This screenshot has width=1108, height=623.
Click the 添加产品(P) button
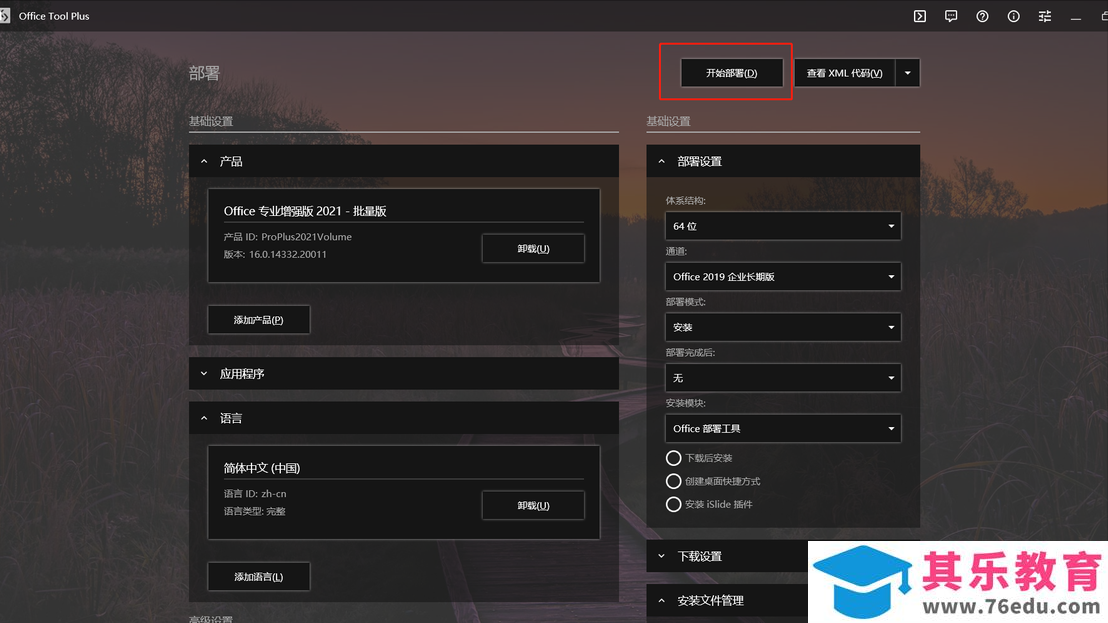pyautogui.click(x=259, y=320)
